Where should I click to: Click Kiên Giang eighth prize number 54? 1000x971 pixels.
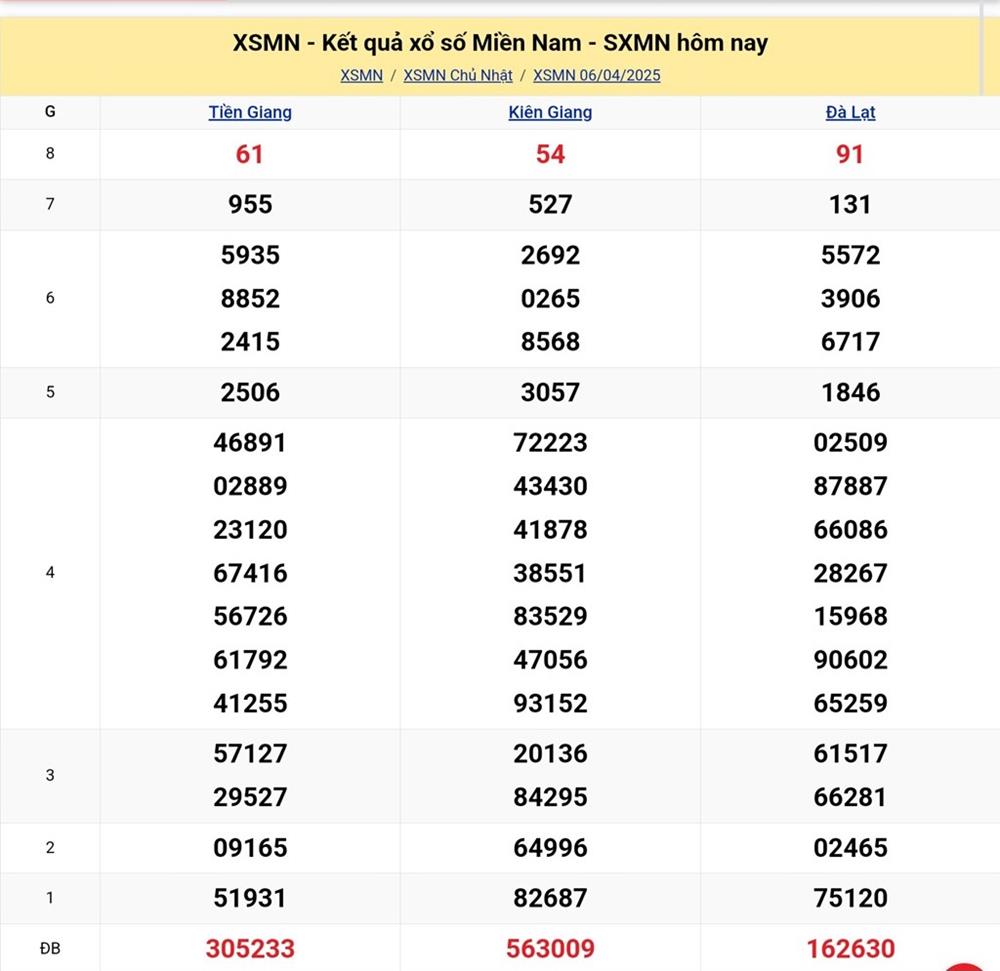(x=550, y=154)
